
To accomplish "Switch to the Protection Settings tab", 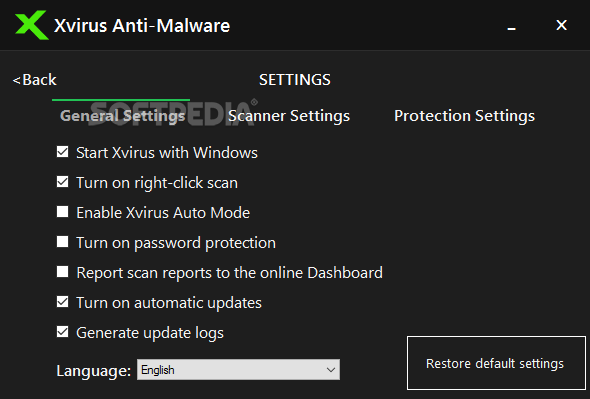I will [464, 116].
